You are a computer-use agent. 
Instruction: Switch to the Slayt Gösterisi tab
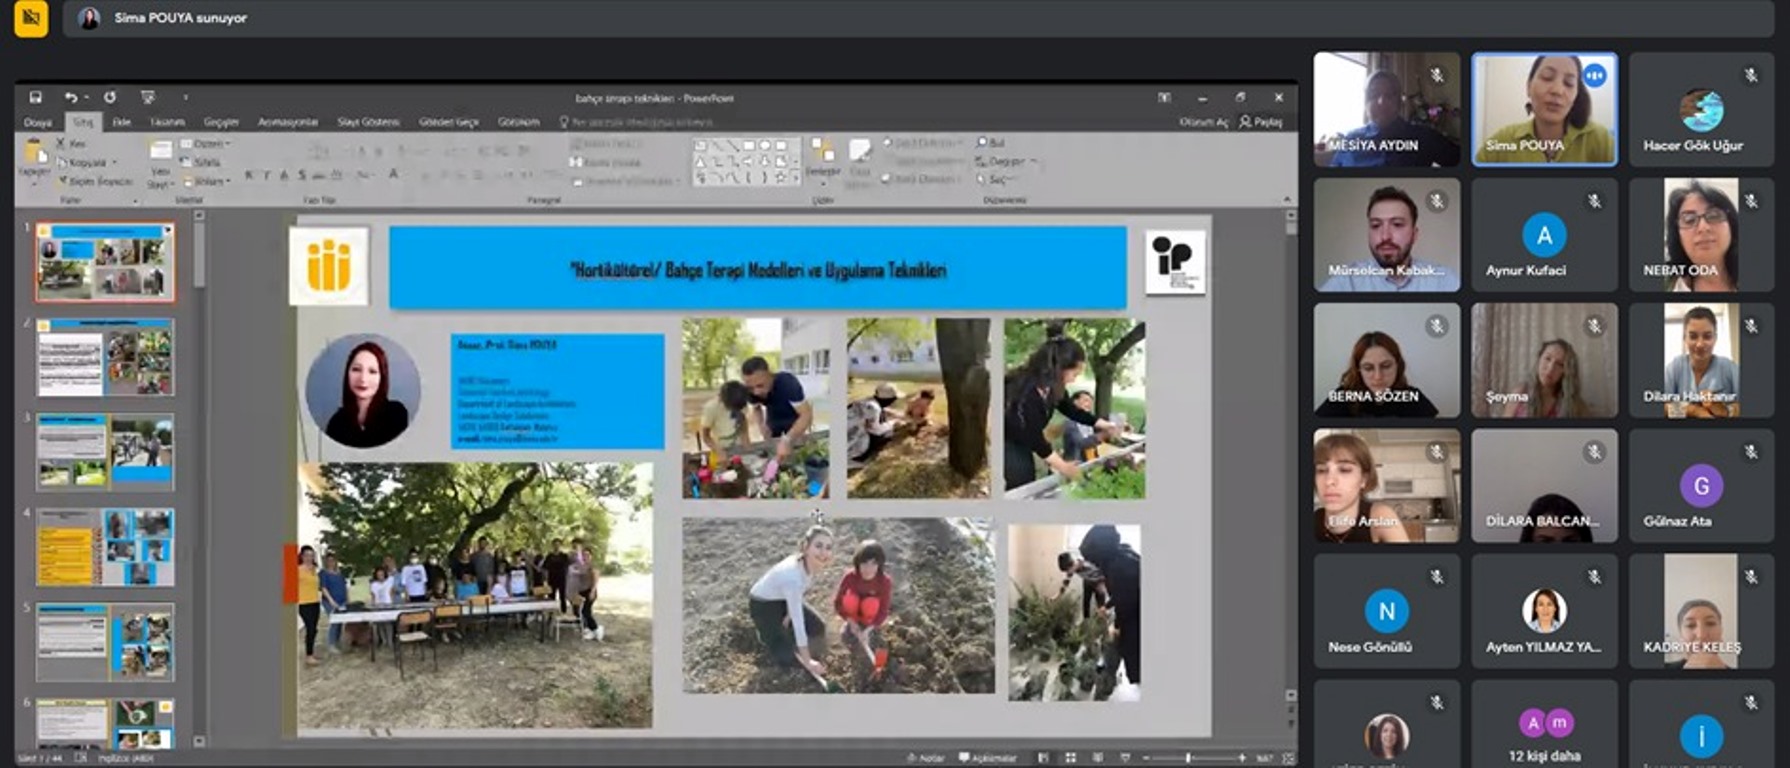pyautogui.click(x=368, y=122)
